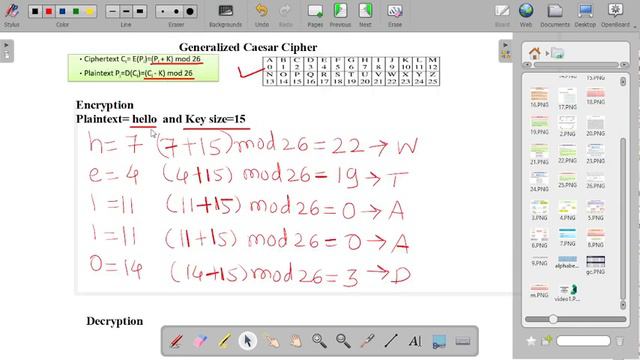The height and width of the screenshot is (360, 640).
Task: Choose the thin line width
Action: pyautogui.click(x=112, y=11)
